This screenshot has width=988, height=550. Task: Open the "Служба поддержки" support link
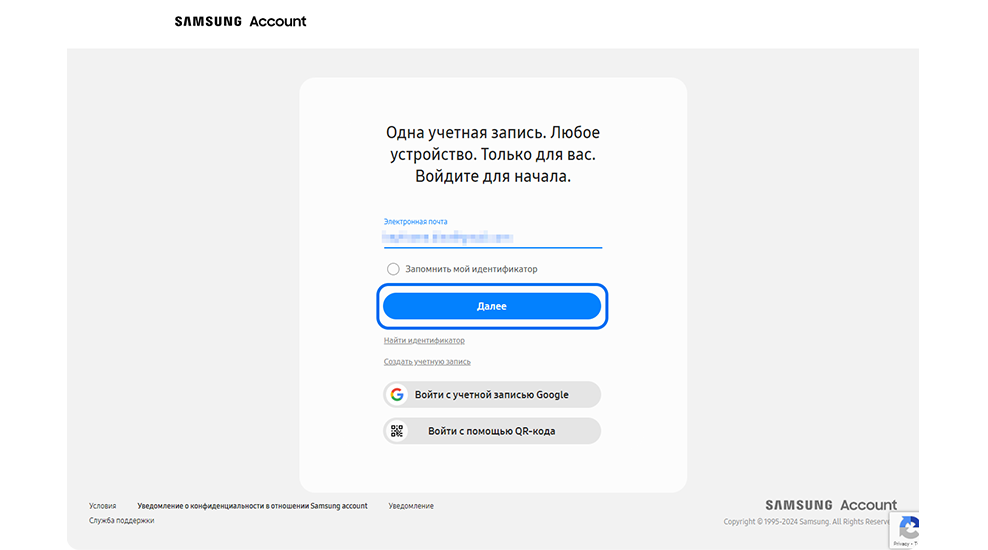pyautogui.click(x=121, y=520)
